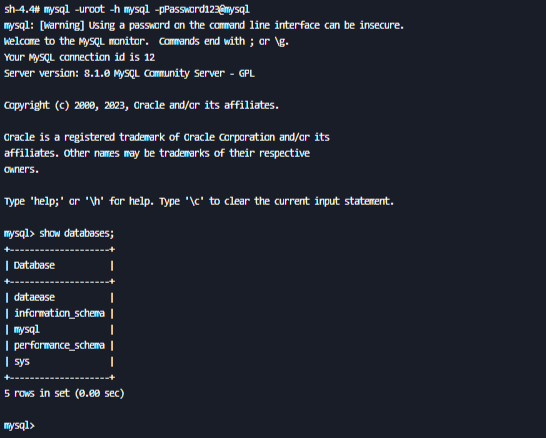Click the sh-4.4# mysql login command
The image size is (546, 438).
point(127,9)
